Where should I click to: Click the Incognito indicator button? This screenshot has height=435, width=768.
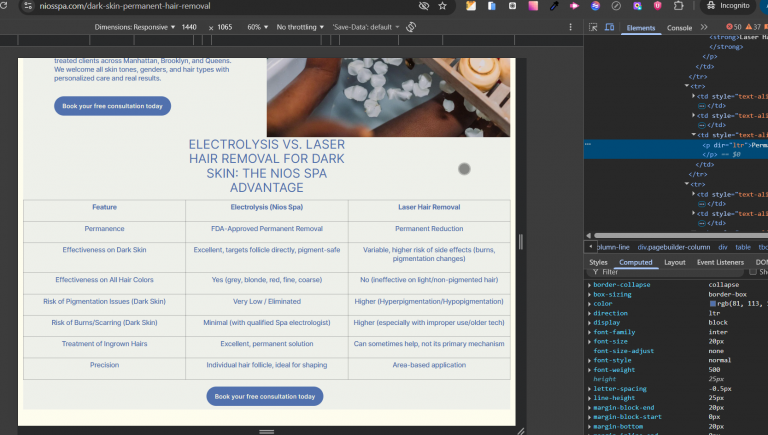tap(728, 6)
